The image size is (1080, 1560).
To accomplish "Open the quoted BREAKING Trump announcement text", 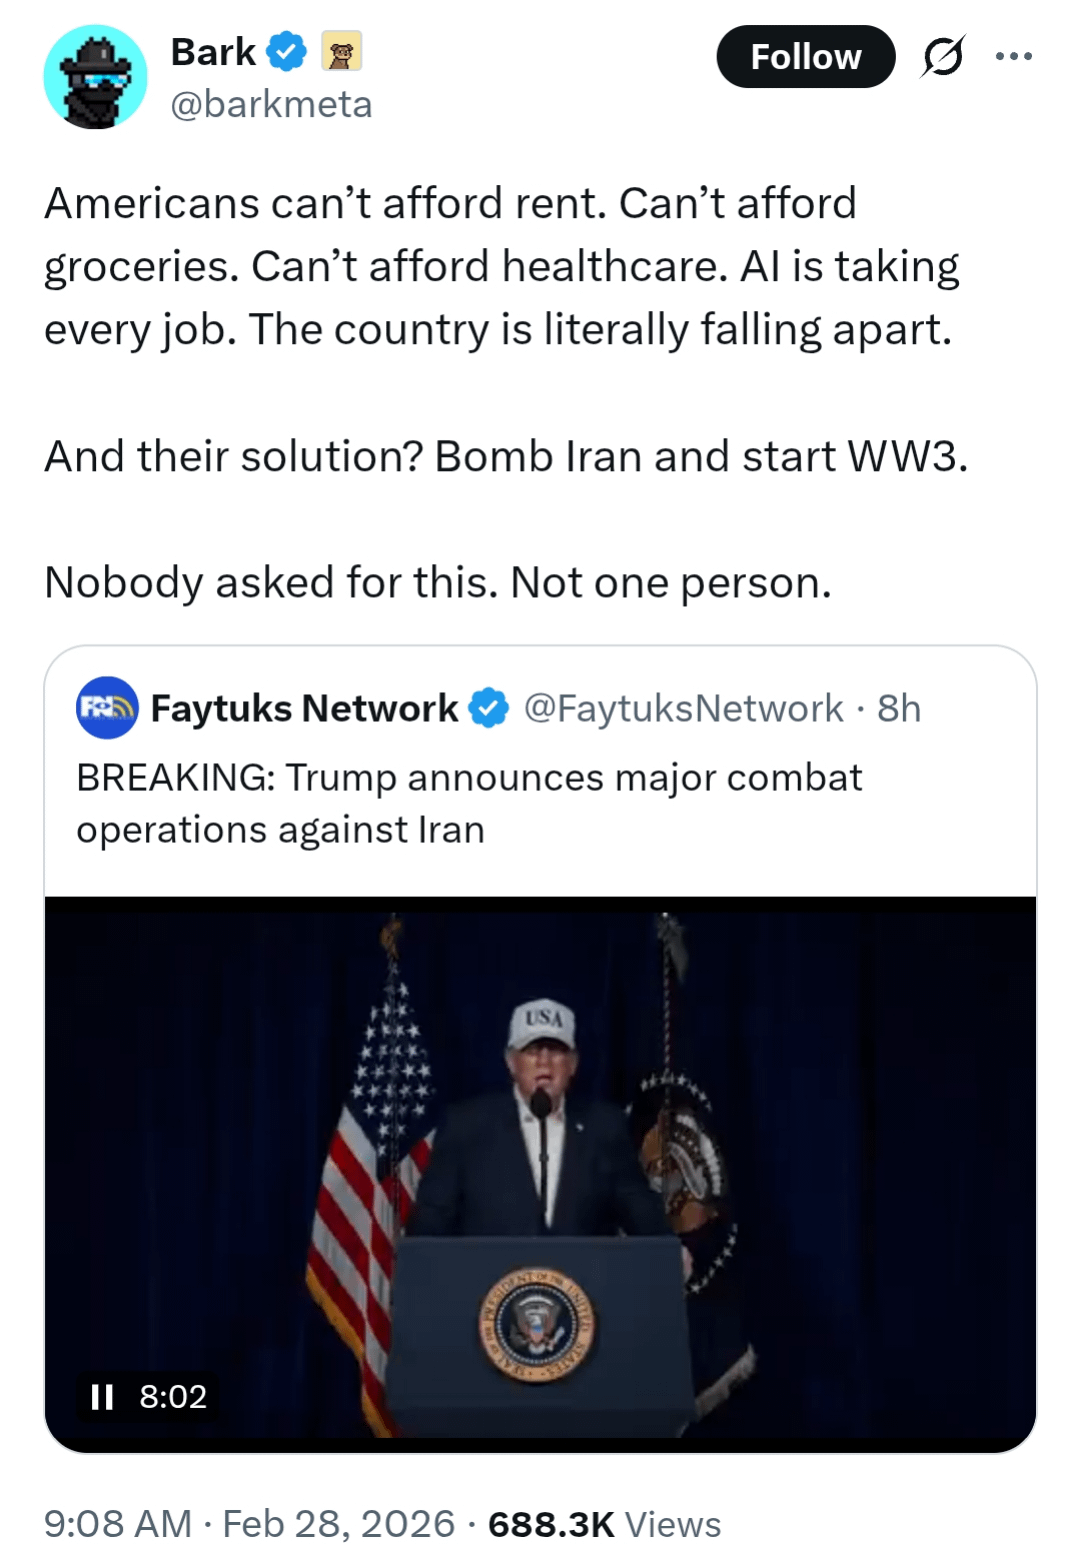I will pyautogui.click(x=468, y=803).
